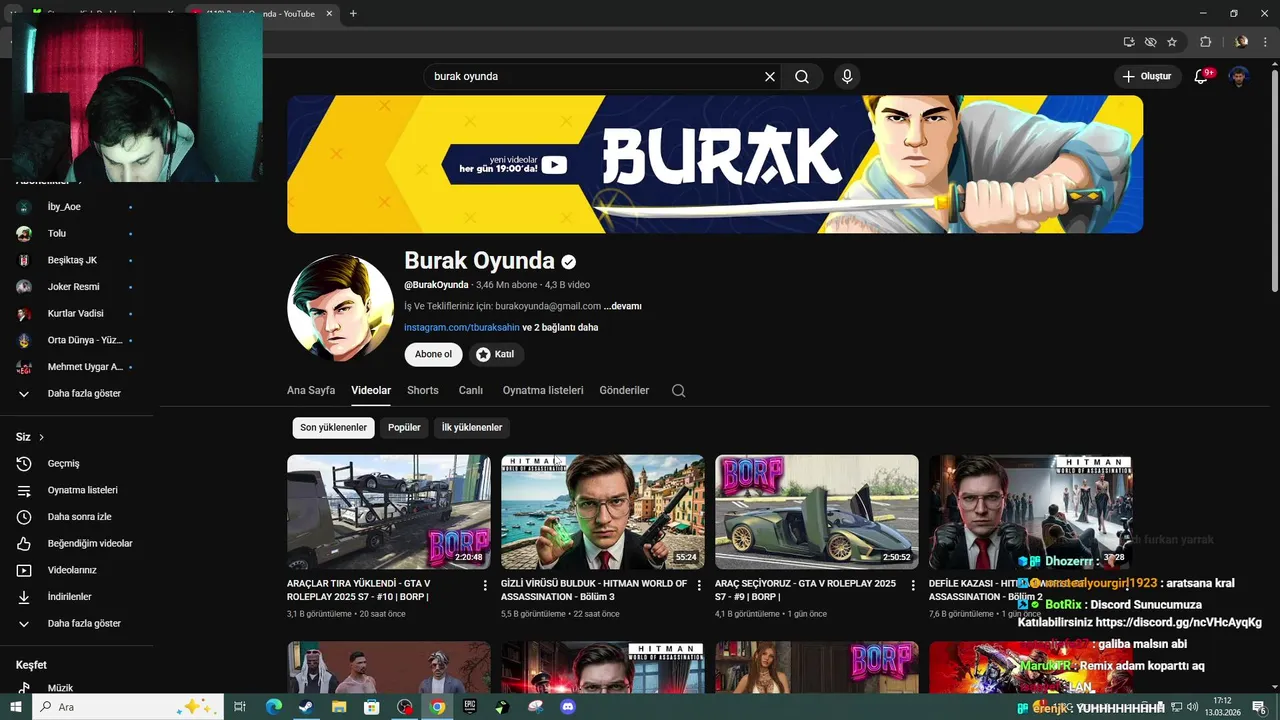Open File Explorer from the taskbar

pyautogui.click(x=339, y=707)
